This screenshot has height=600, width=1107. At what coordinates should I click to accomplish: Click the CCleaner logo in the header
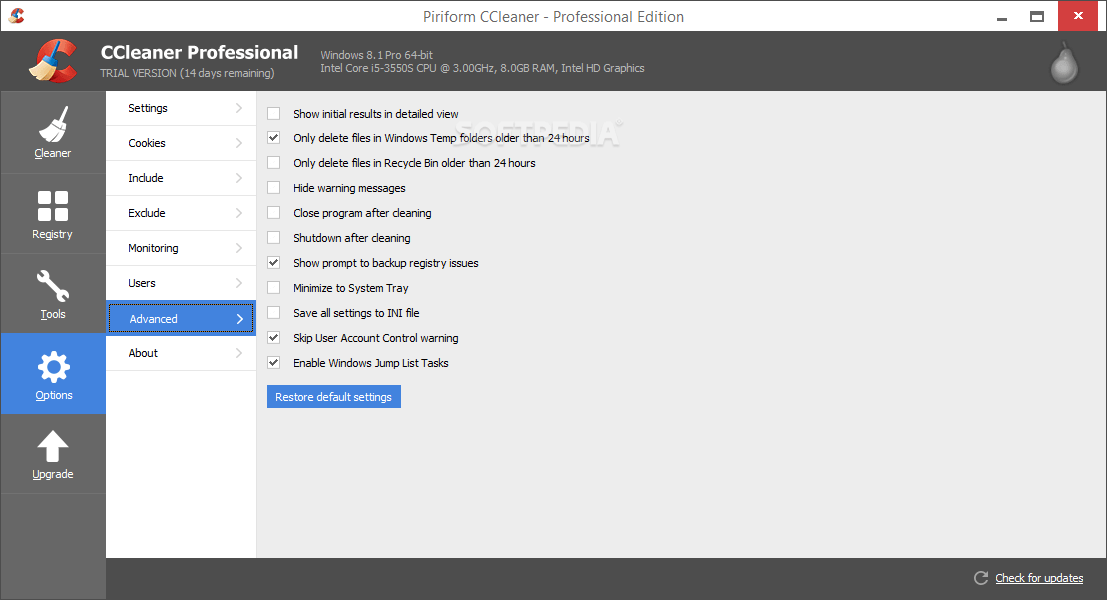click(50, 60)
